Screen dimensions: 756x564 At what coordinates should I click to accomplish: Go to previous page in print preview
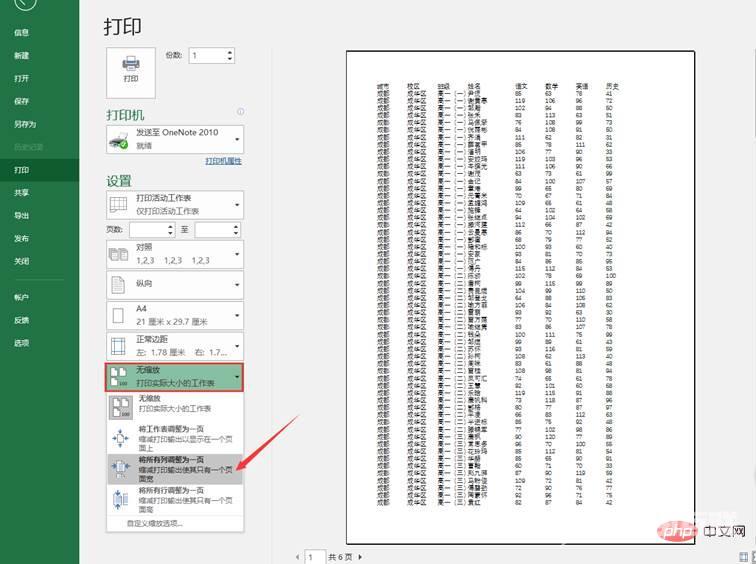tap(297, 557)
